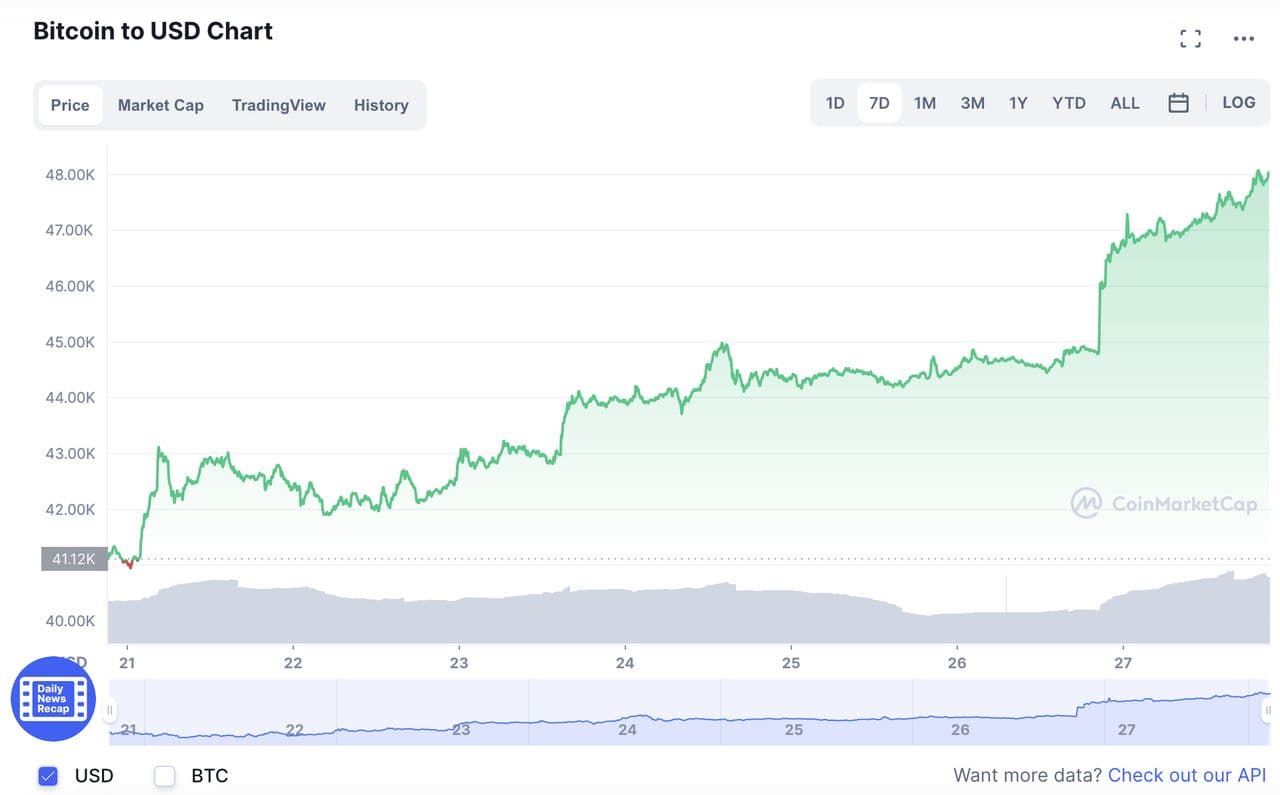Screen dimensions: 1280x795
Task: Toggle LOG scale on the chart
Action: [1238, 103]
